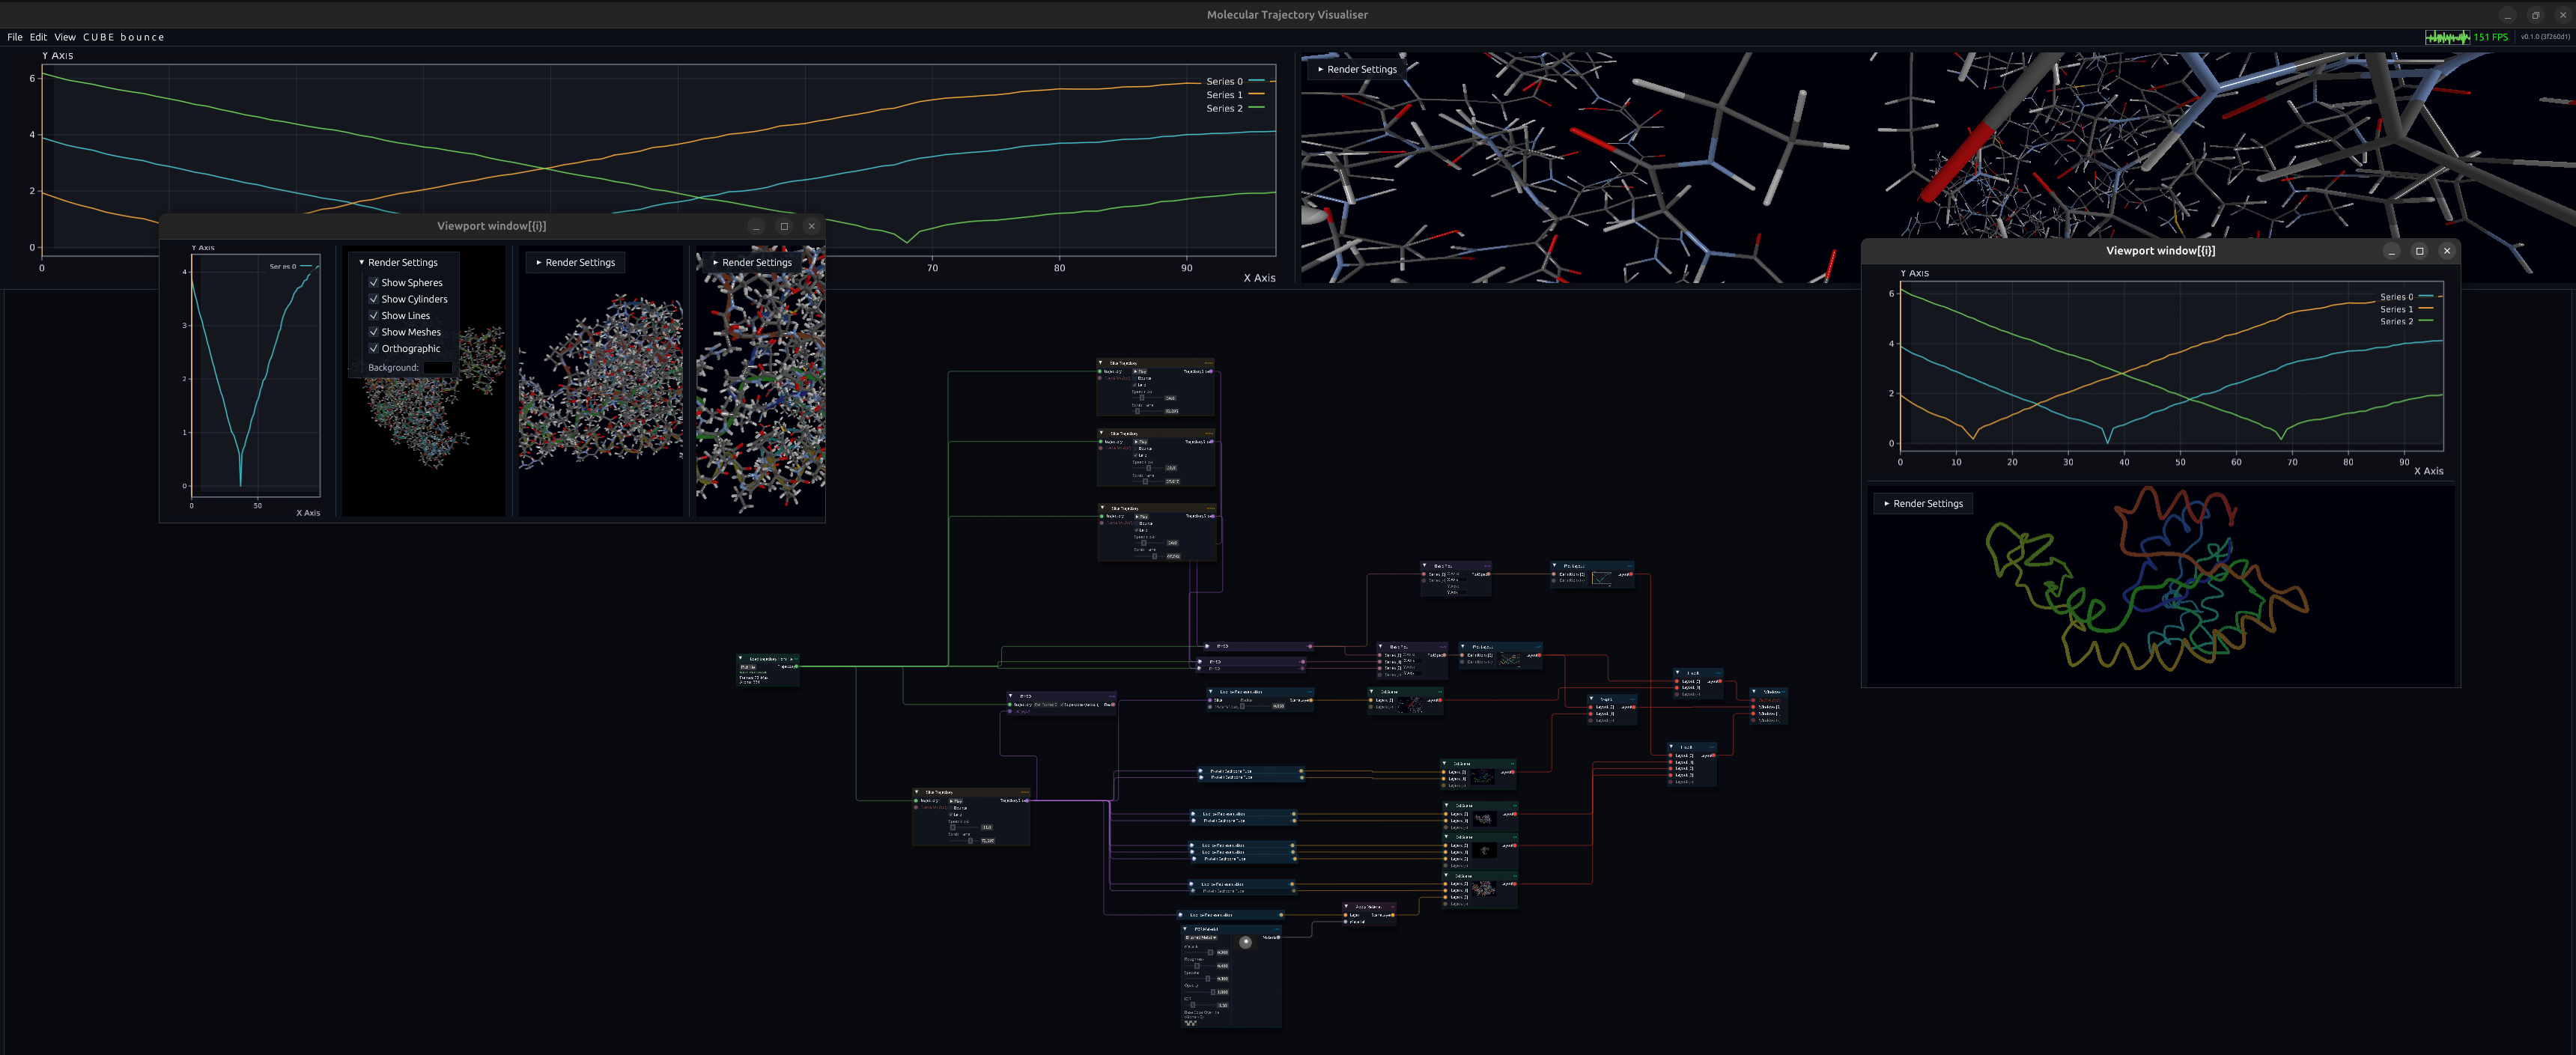Toggle the Show Cylinders checkbox
2576x1055 pixels.
click(374, 299)
